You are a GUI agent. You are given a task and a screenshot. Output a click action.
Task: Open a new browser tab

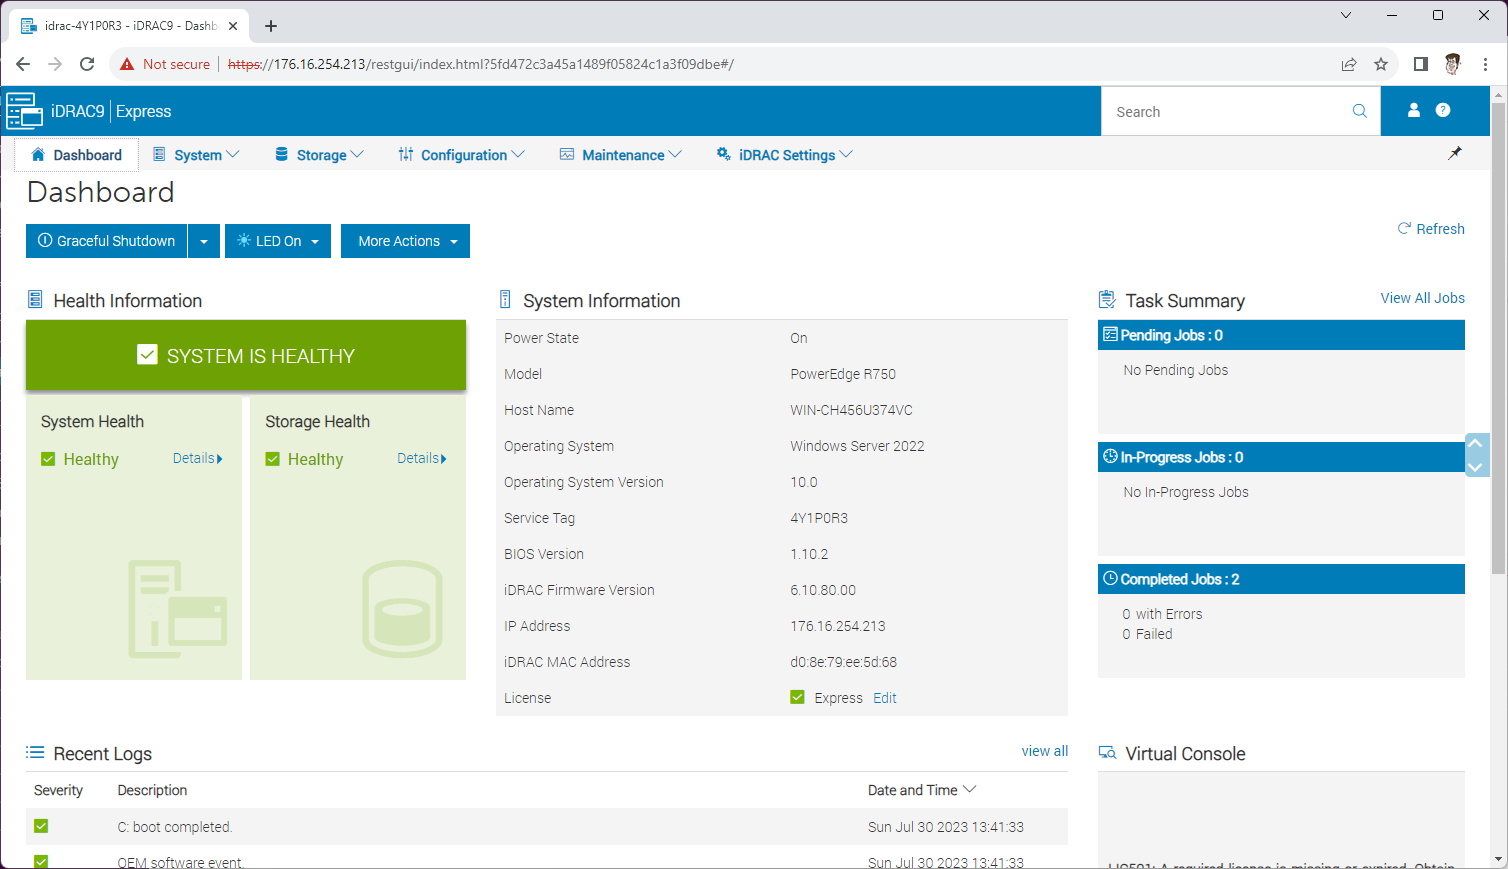click(271, 26)
